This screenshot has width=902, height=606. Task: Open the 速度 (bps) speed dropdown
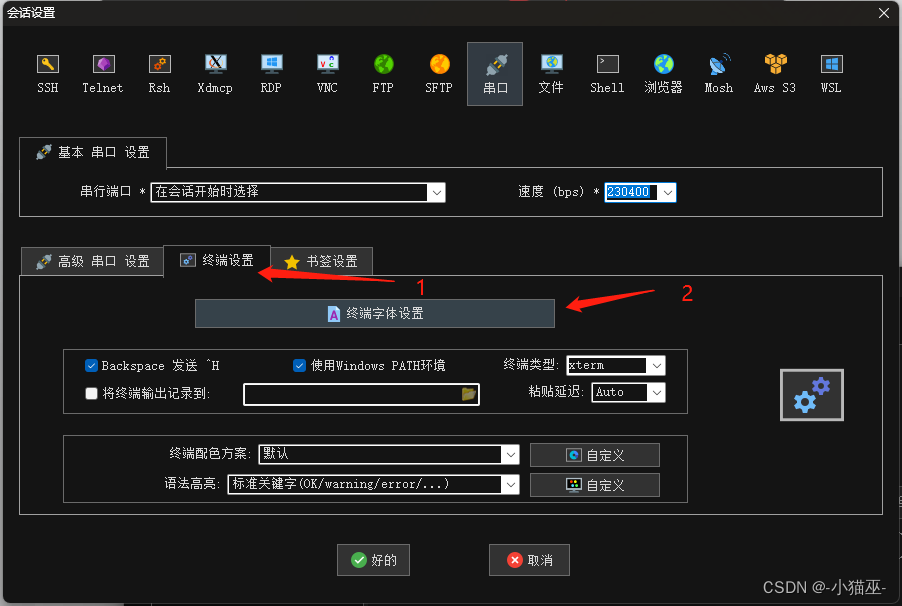pos(667,192)
